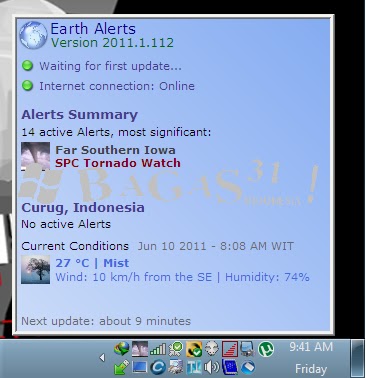Open the tornado thumbnail for Far Southern Iowa
The height and width of the screenshot is (378, 366).
36,156
